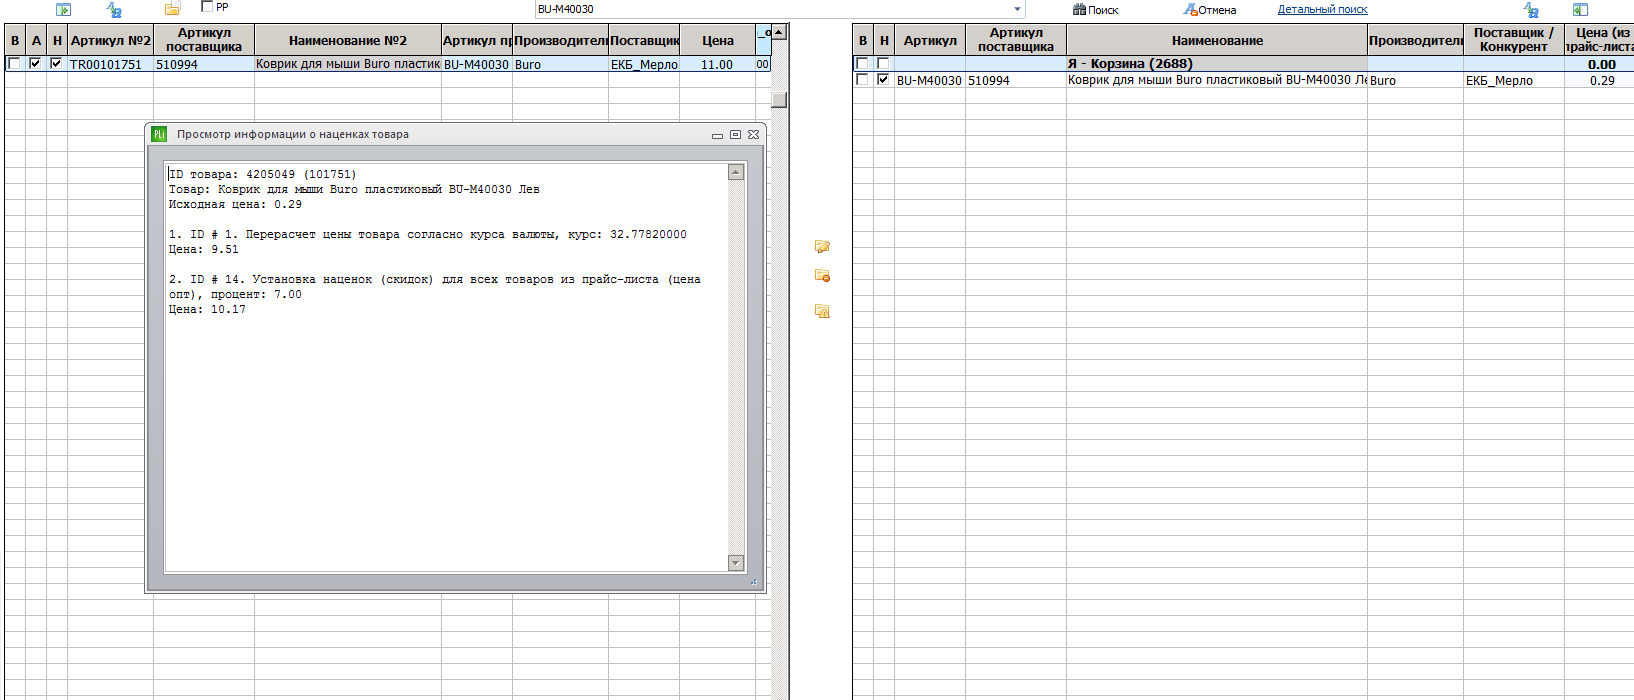Click the folder with pencil edit icon
This screenshot has height=700, width=1634.
click(822, 246)
